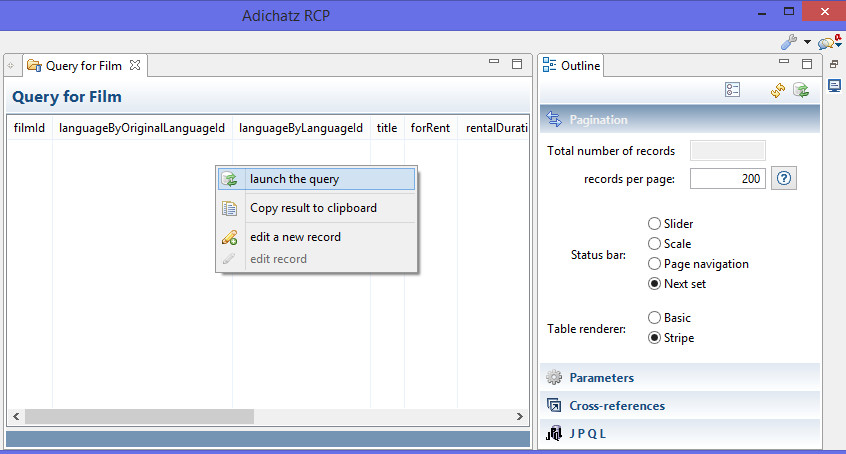Expand the Cross-references section

point(616,406)
